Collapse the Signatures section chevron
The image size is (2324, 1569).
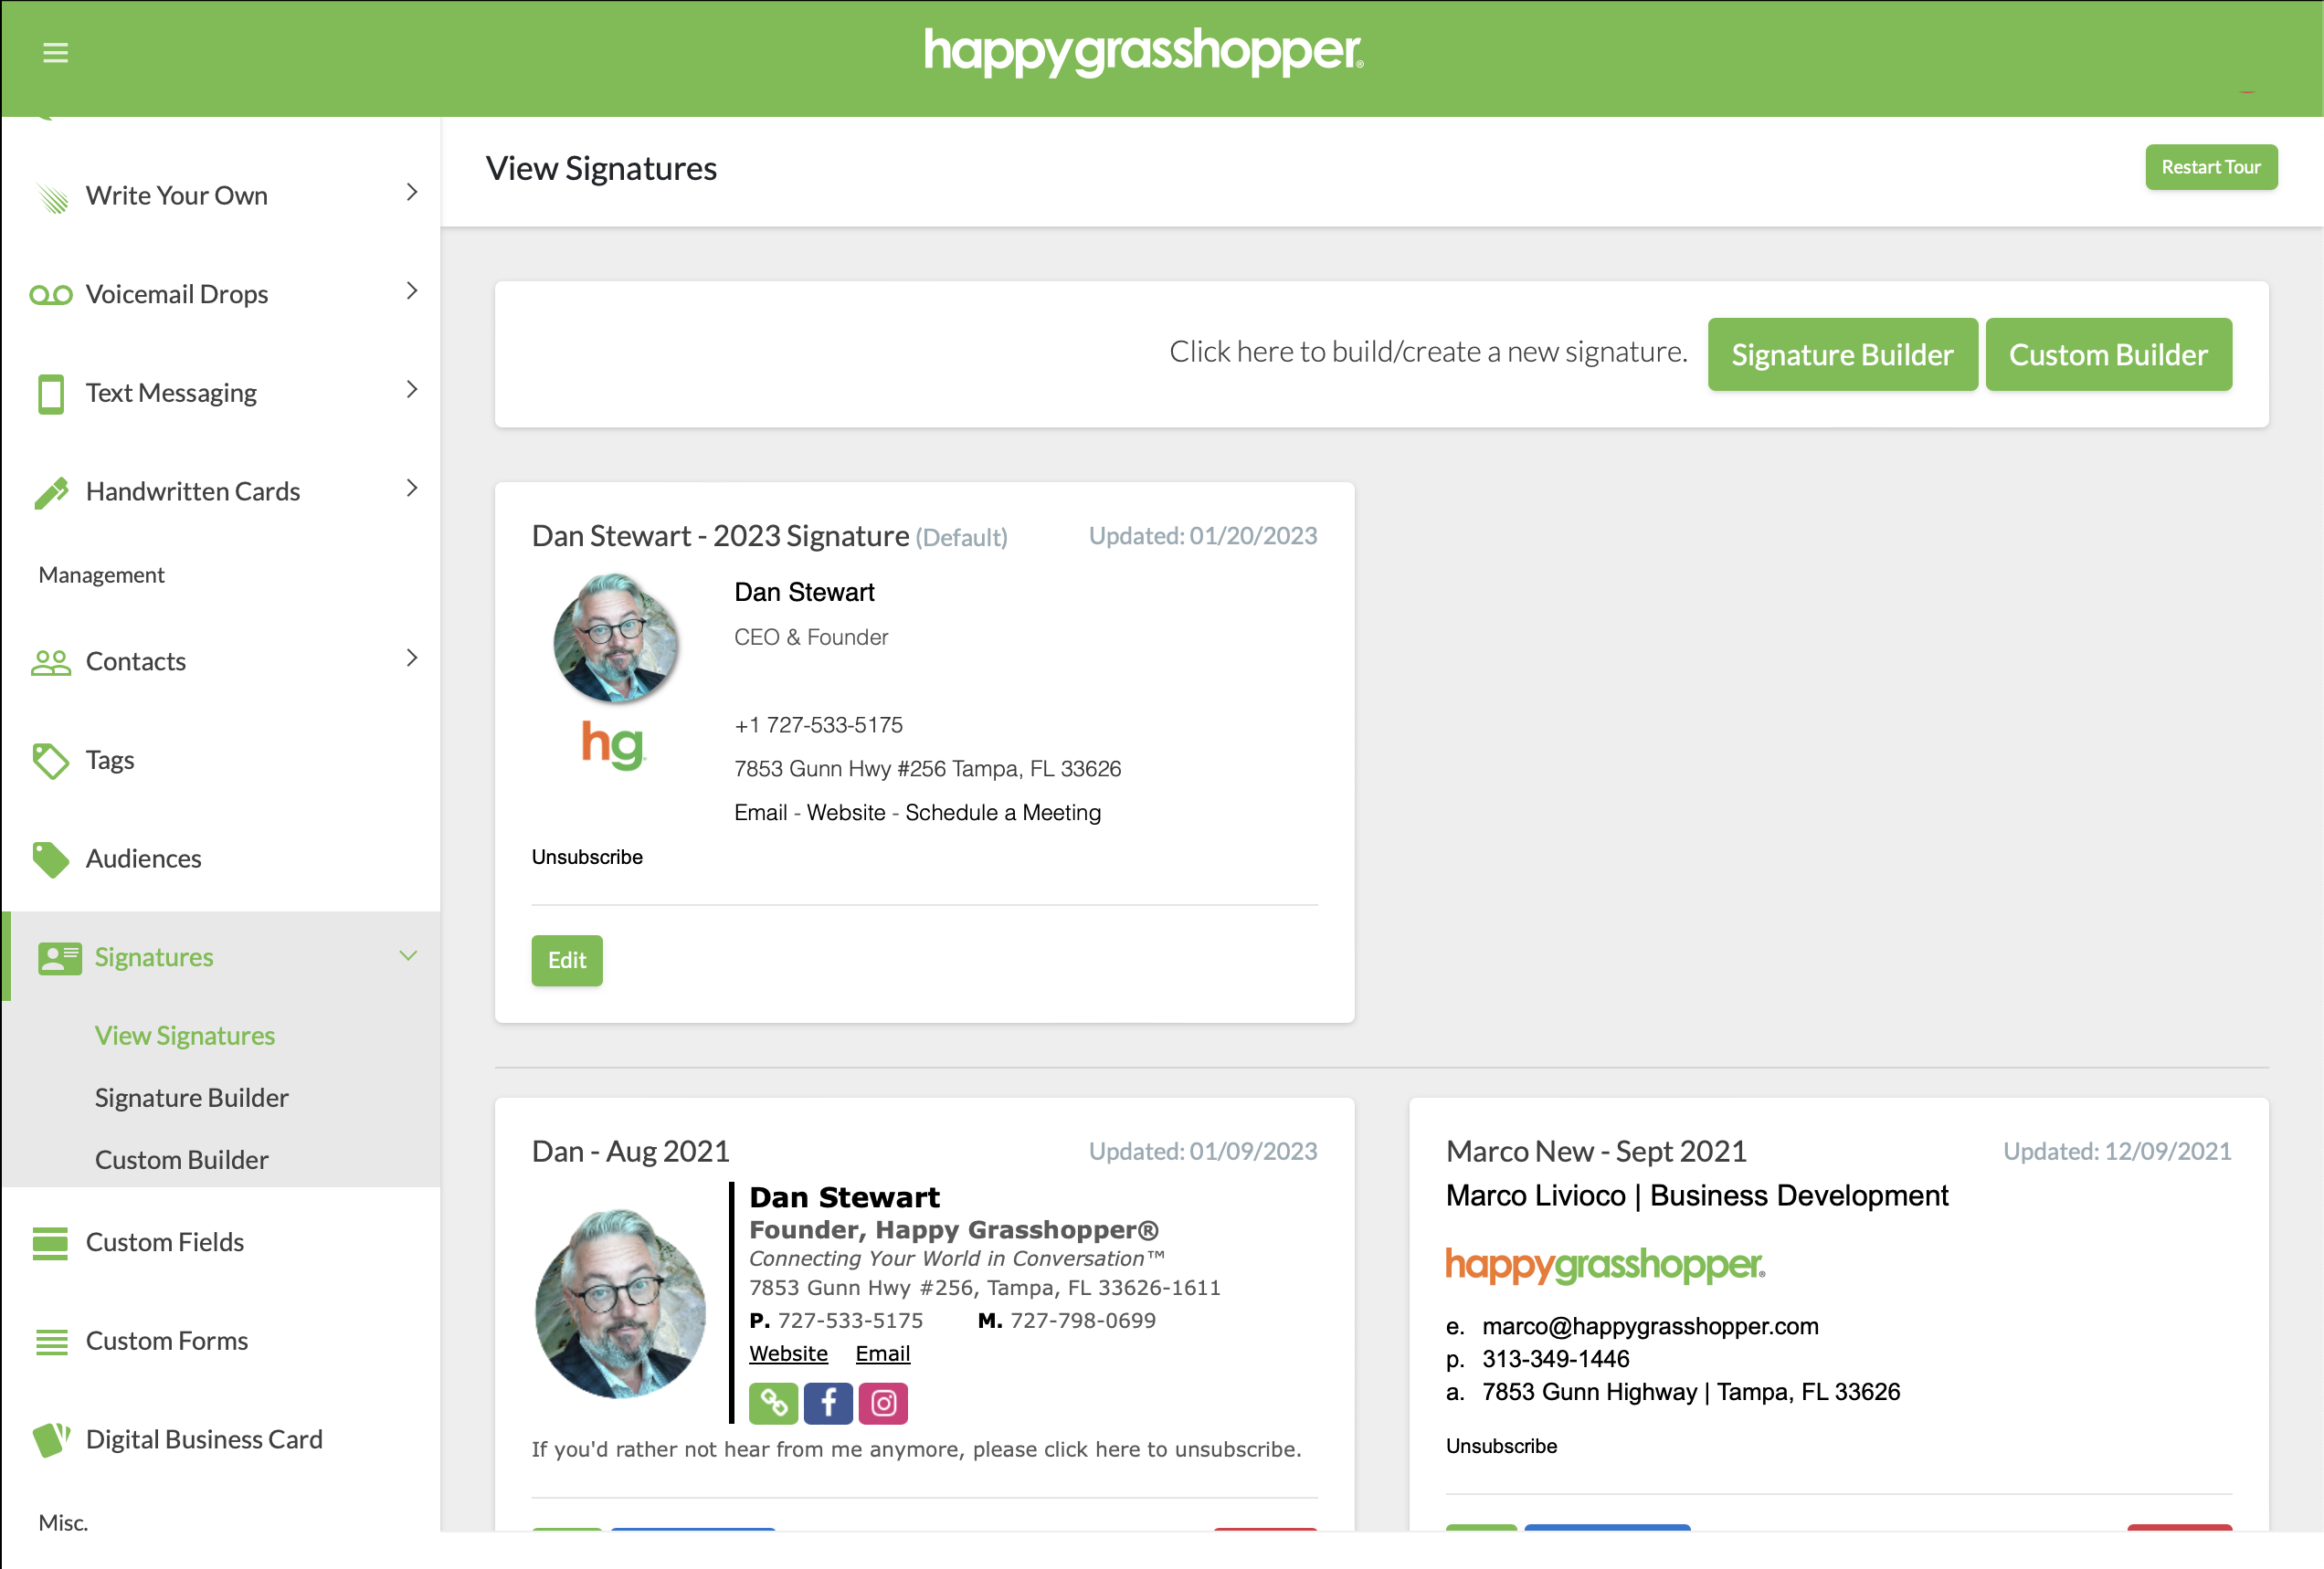pos(408,956)
